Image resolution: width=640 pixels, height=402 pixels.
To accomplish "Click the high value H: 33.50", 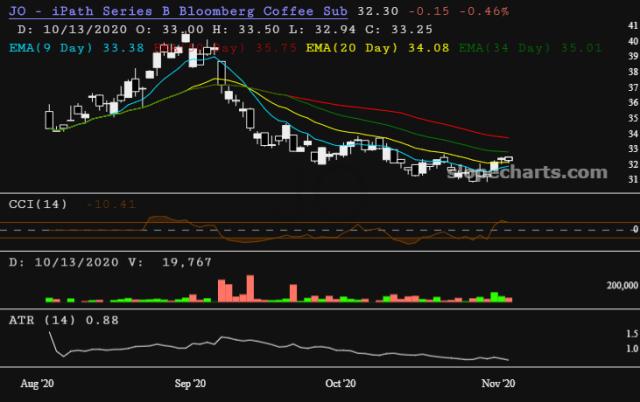I will [x=246, y=29].
